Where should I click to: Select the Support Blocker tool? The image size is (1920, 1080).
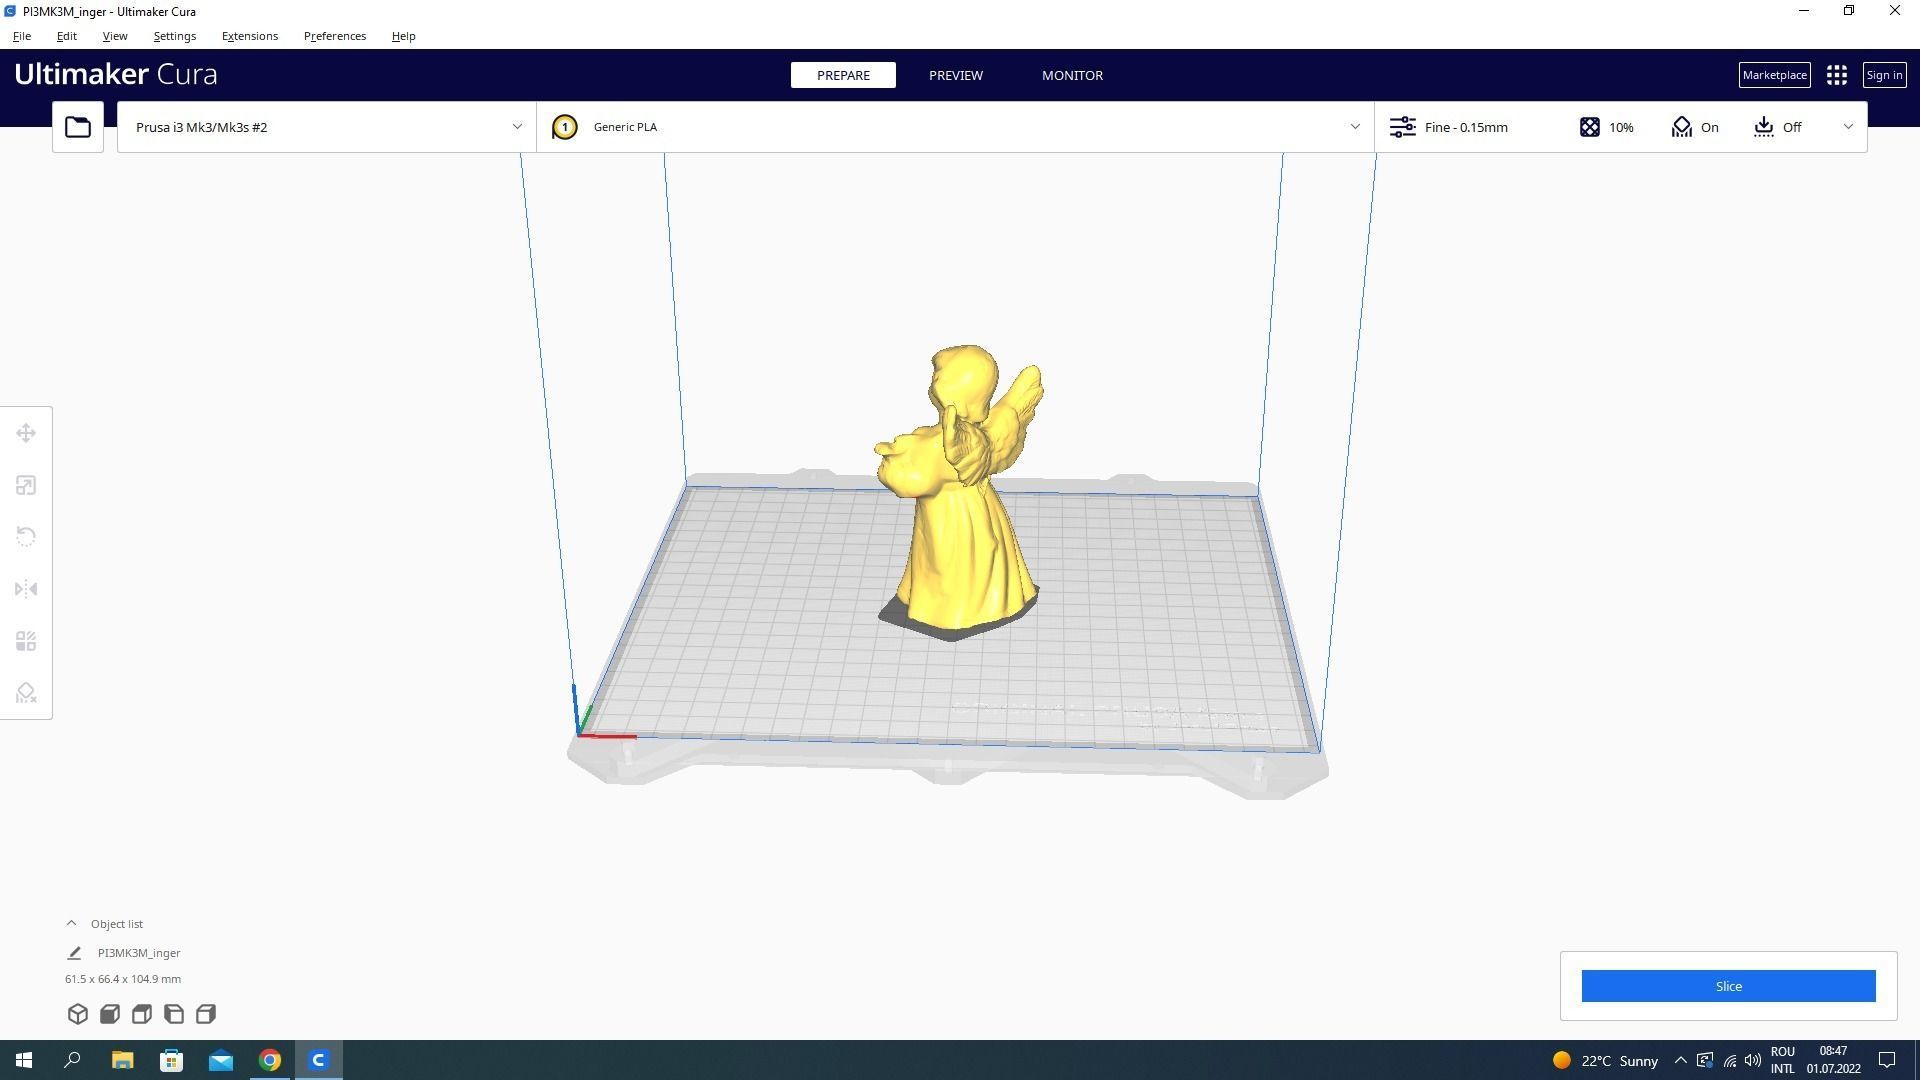pyautogui.click(x=26, y=693)
